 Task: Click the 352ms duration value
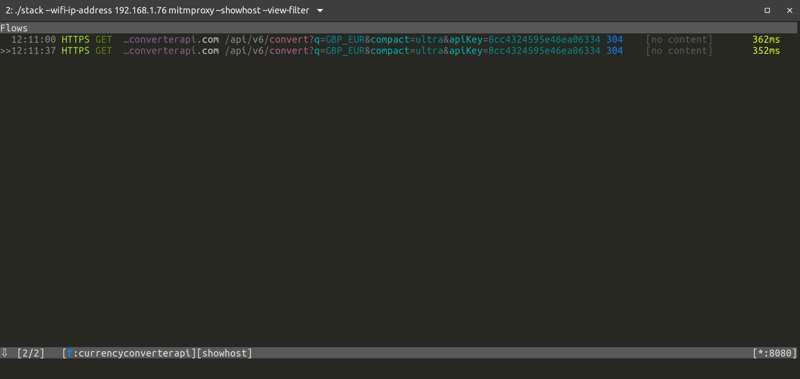pyautogui.click(x=766, y=50)
